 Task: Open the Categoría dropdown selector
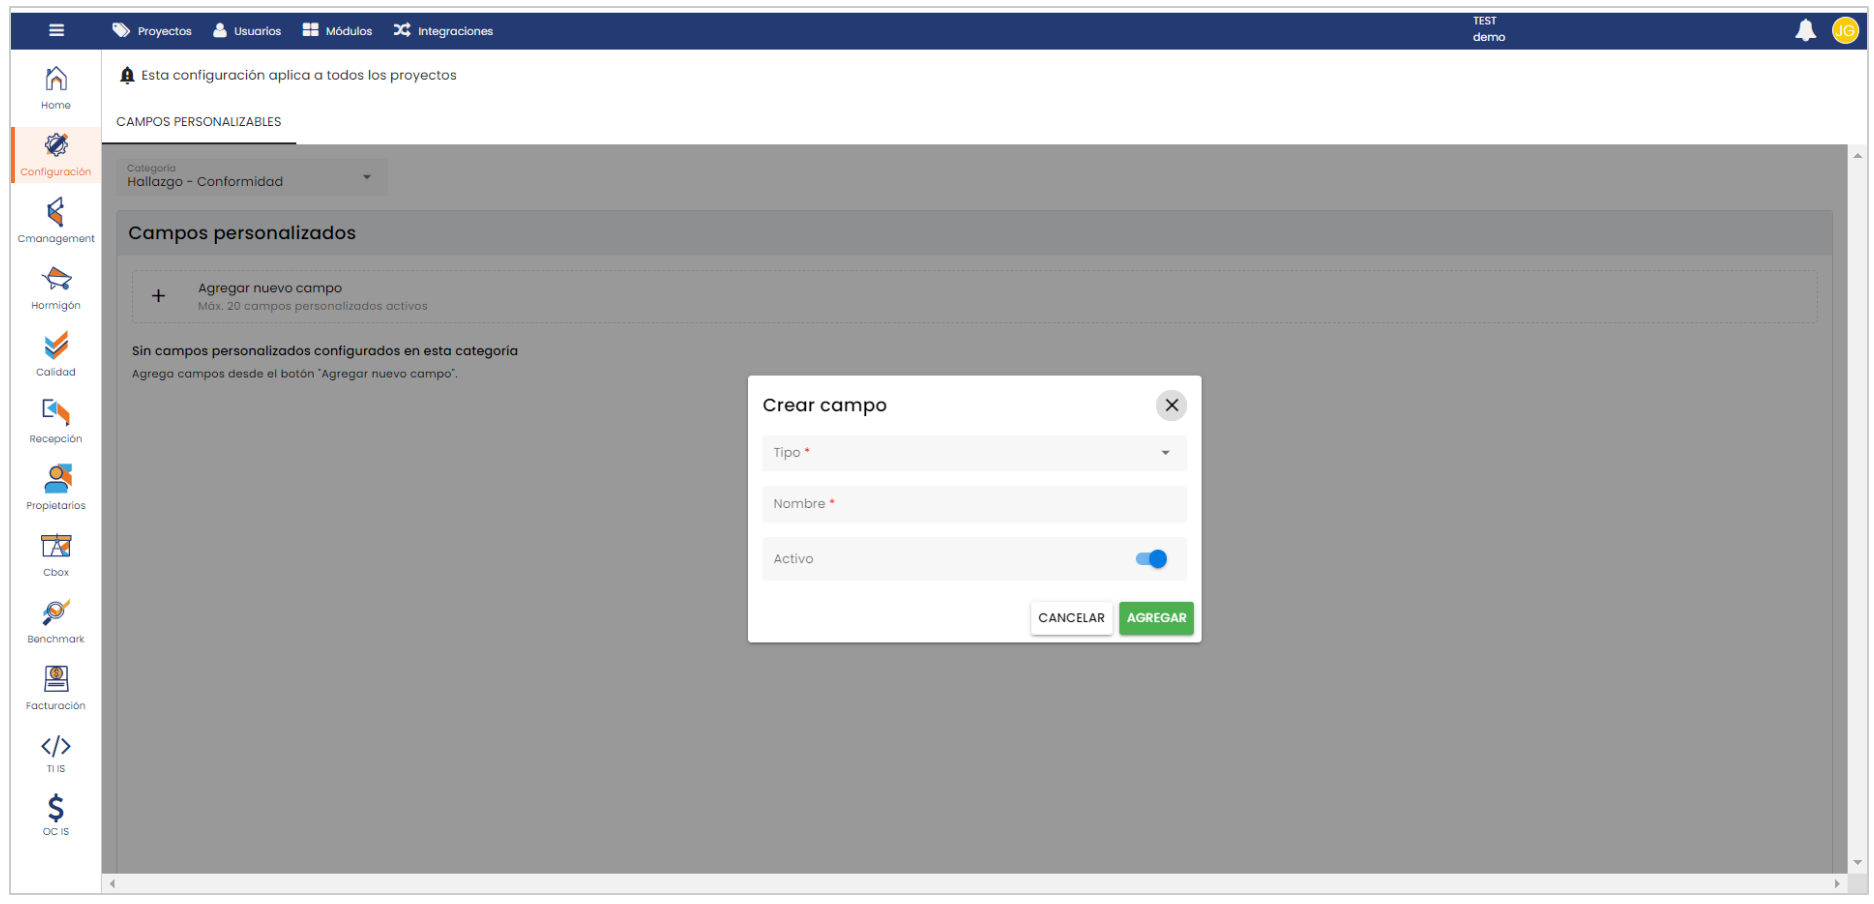click(250, 177)
